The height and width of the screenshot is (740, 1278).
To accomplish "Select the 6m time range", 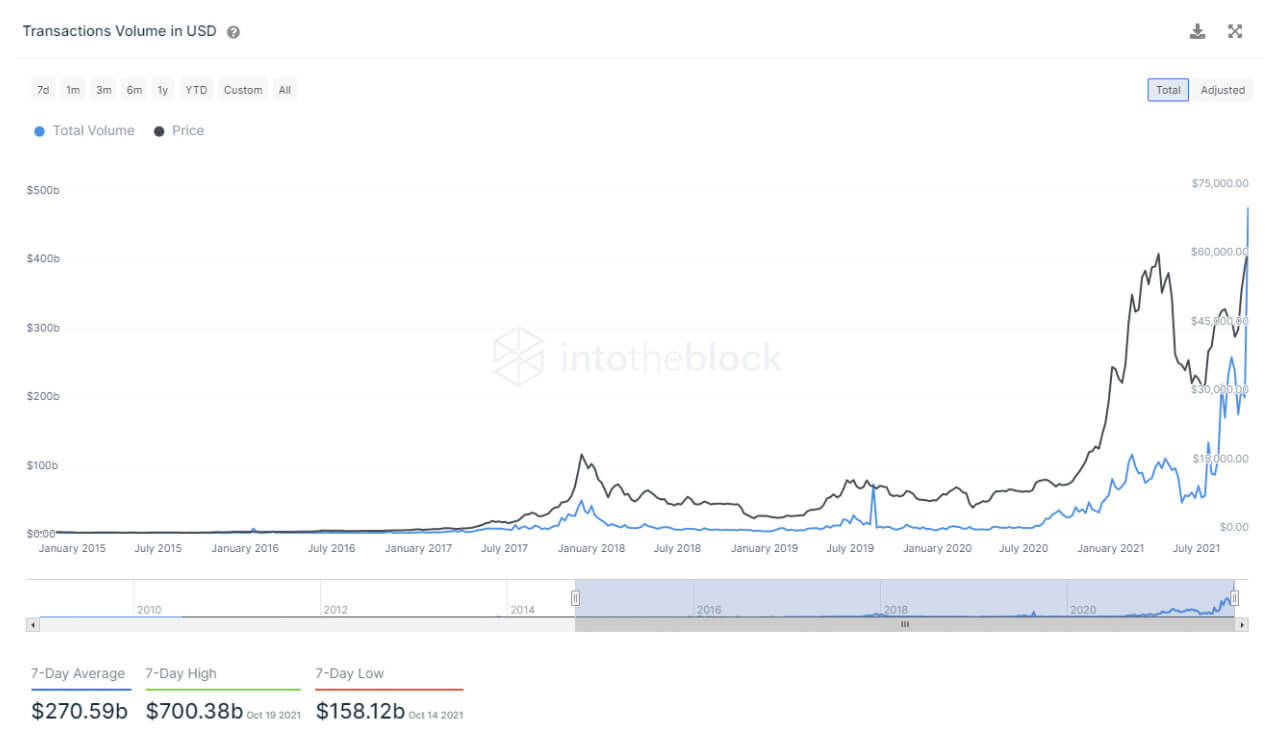I will [x=133, y=89].
